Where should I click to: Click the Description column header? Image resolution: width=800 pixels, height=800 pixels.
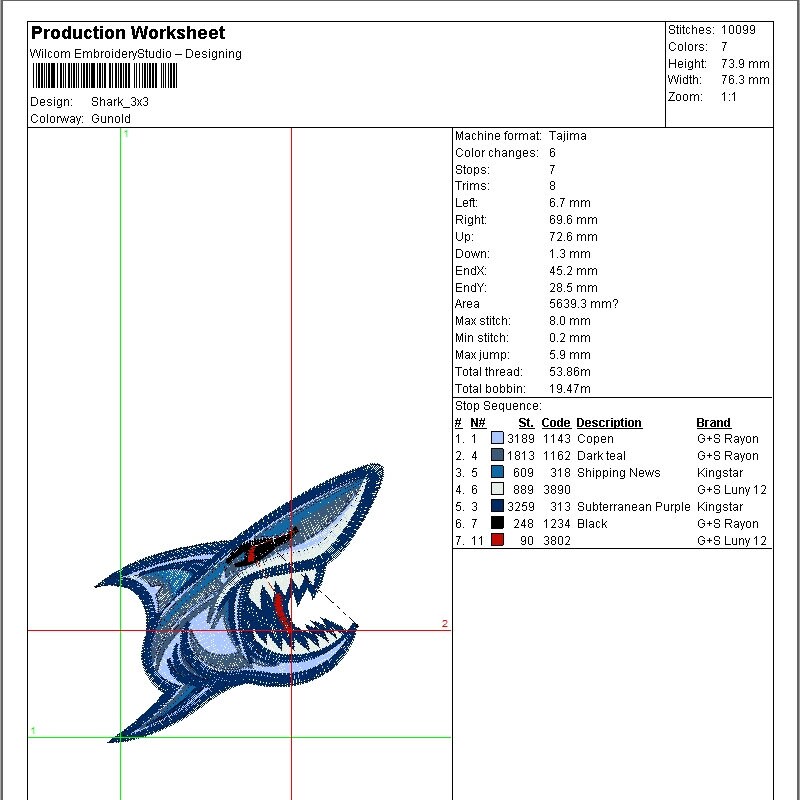pos(610,422)
